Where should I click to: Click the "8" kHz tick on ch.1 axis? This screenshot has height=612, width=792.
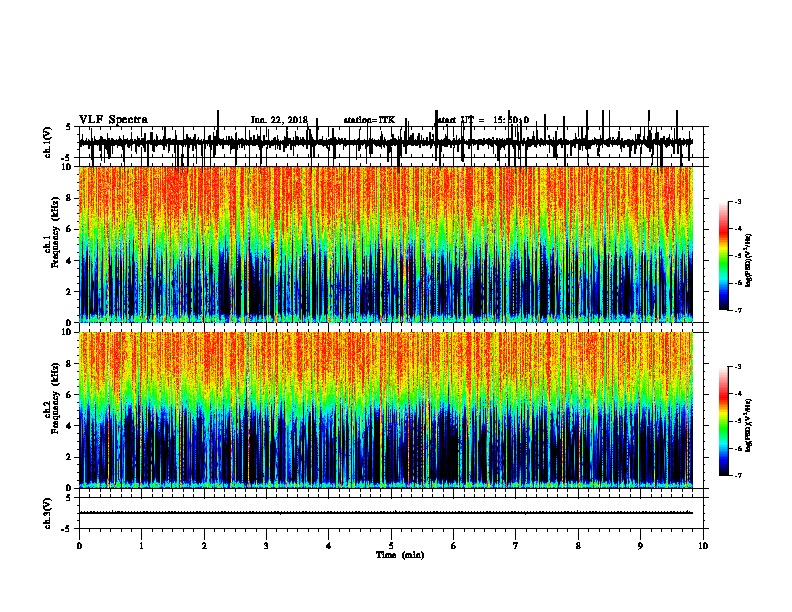click(70, 198)
